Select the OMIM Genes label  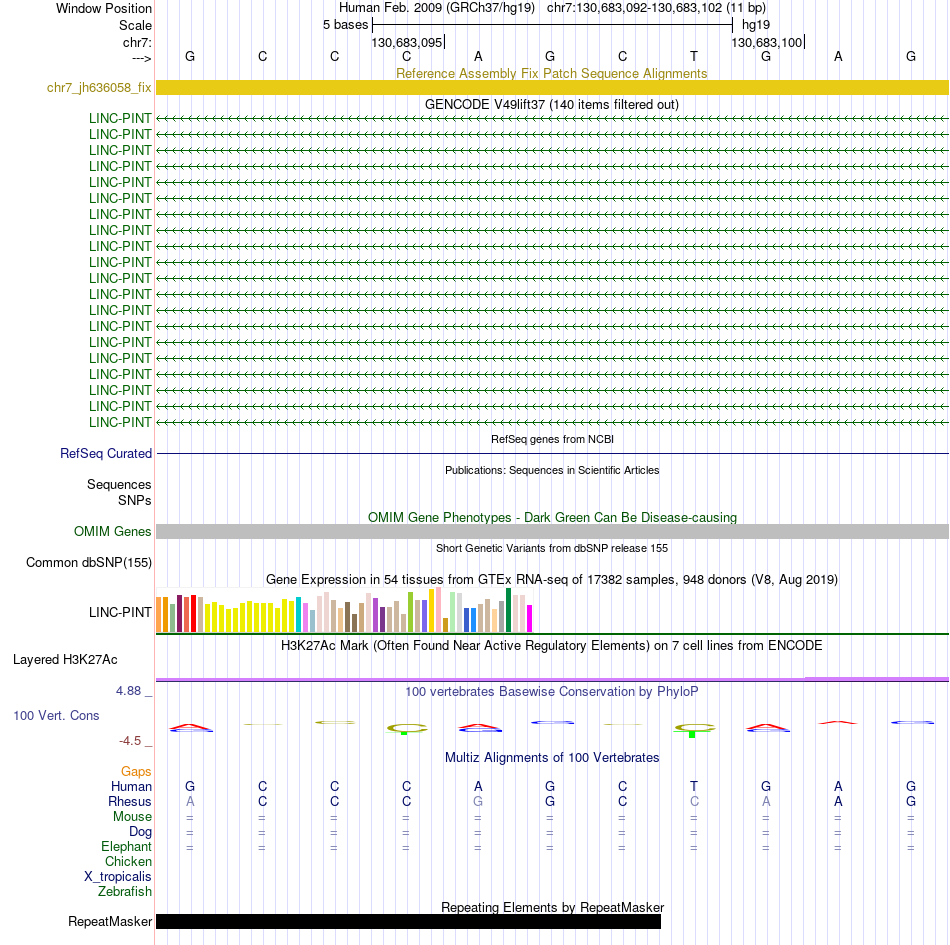pos(112,531)
